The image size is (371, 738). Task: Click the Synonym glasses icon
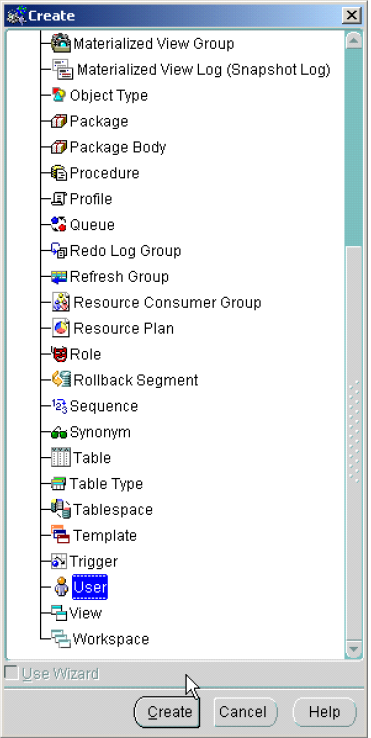59,433
